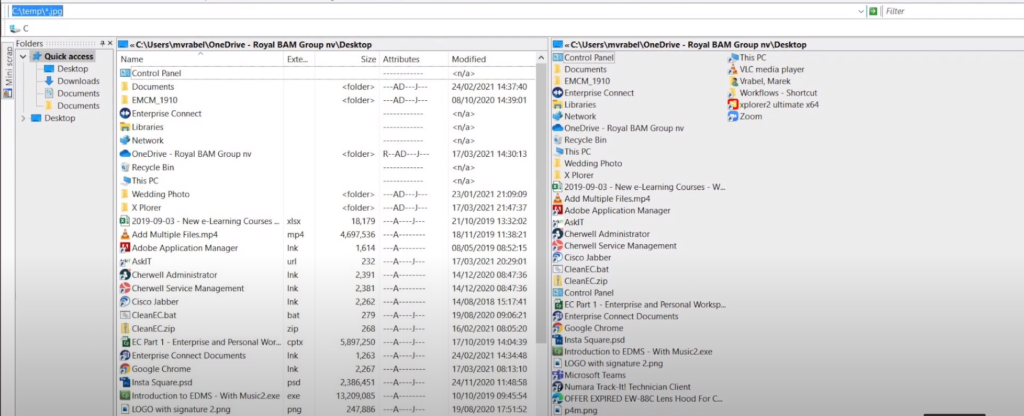
Task: Select the VLC media player icon
Action: pyautogui.click(x=732, y=70)
